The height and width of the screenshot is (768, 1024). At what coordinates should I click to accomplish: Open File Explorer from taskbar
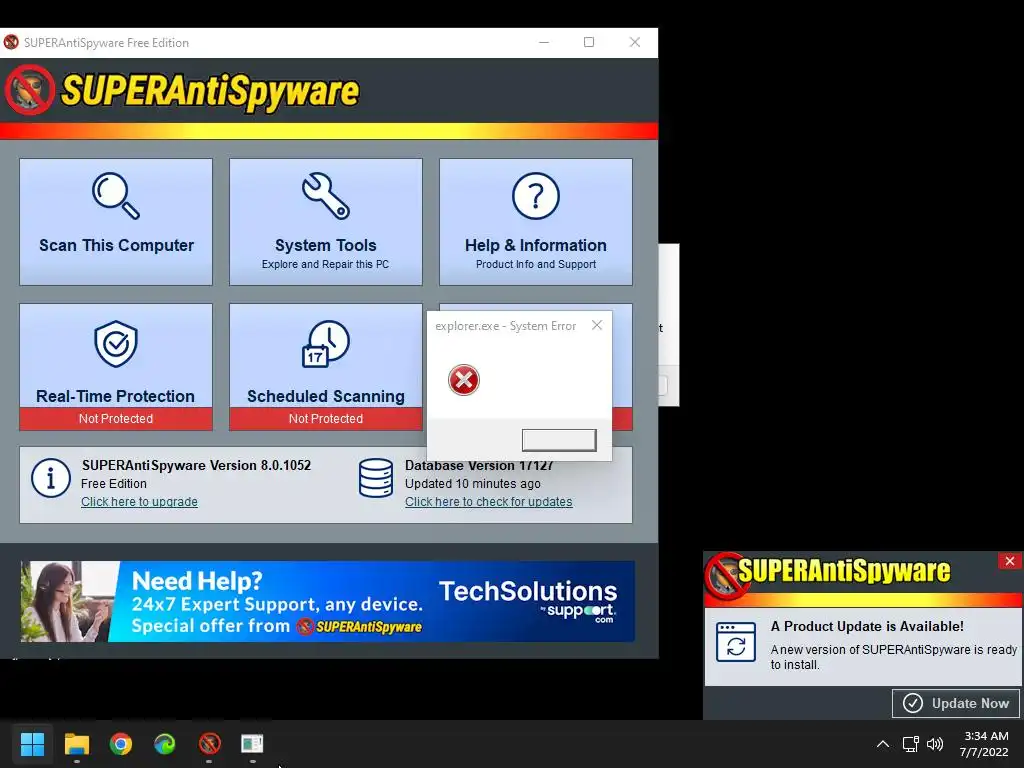click(x=76, y=744)
